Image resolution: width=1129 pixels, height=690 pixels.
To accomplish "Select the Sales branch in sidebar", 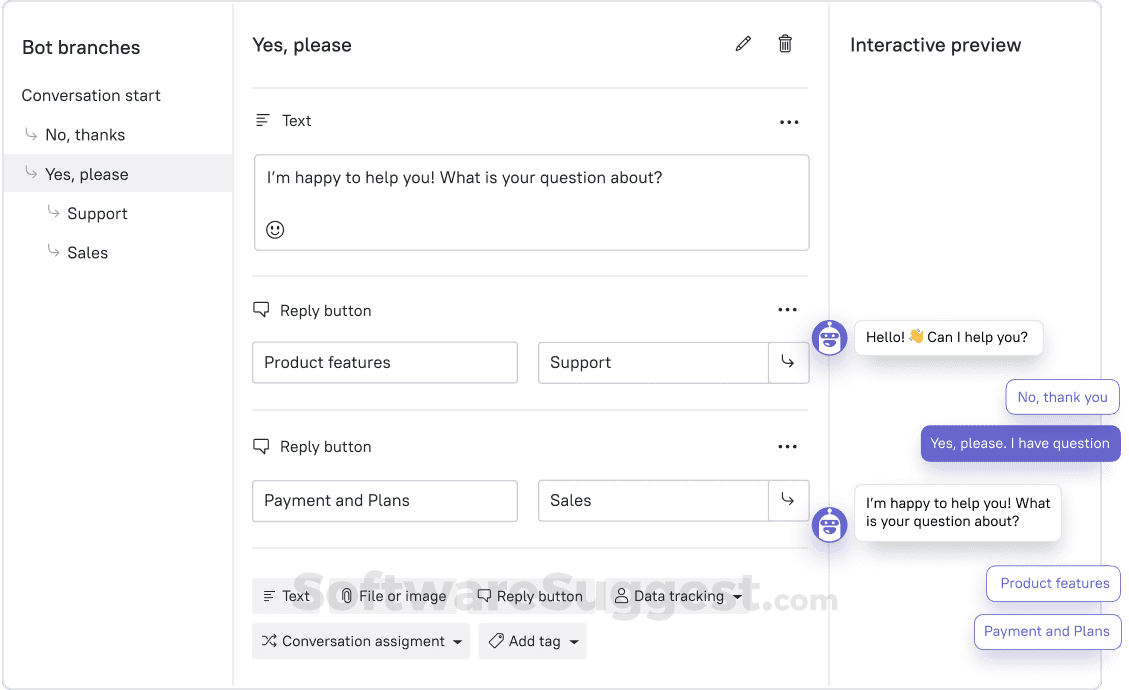I will [87, 253].
